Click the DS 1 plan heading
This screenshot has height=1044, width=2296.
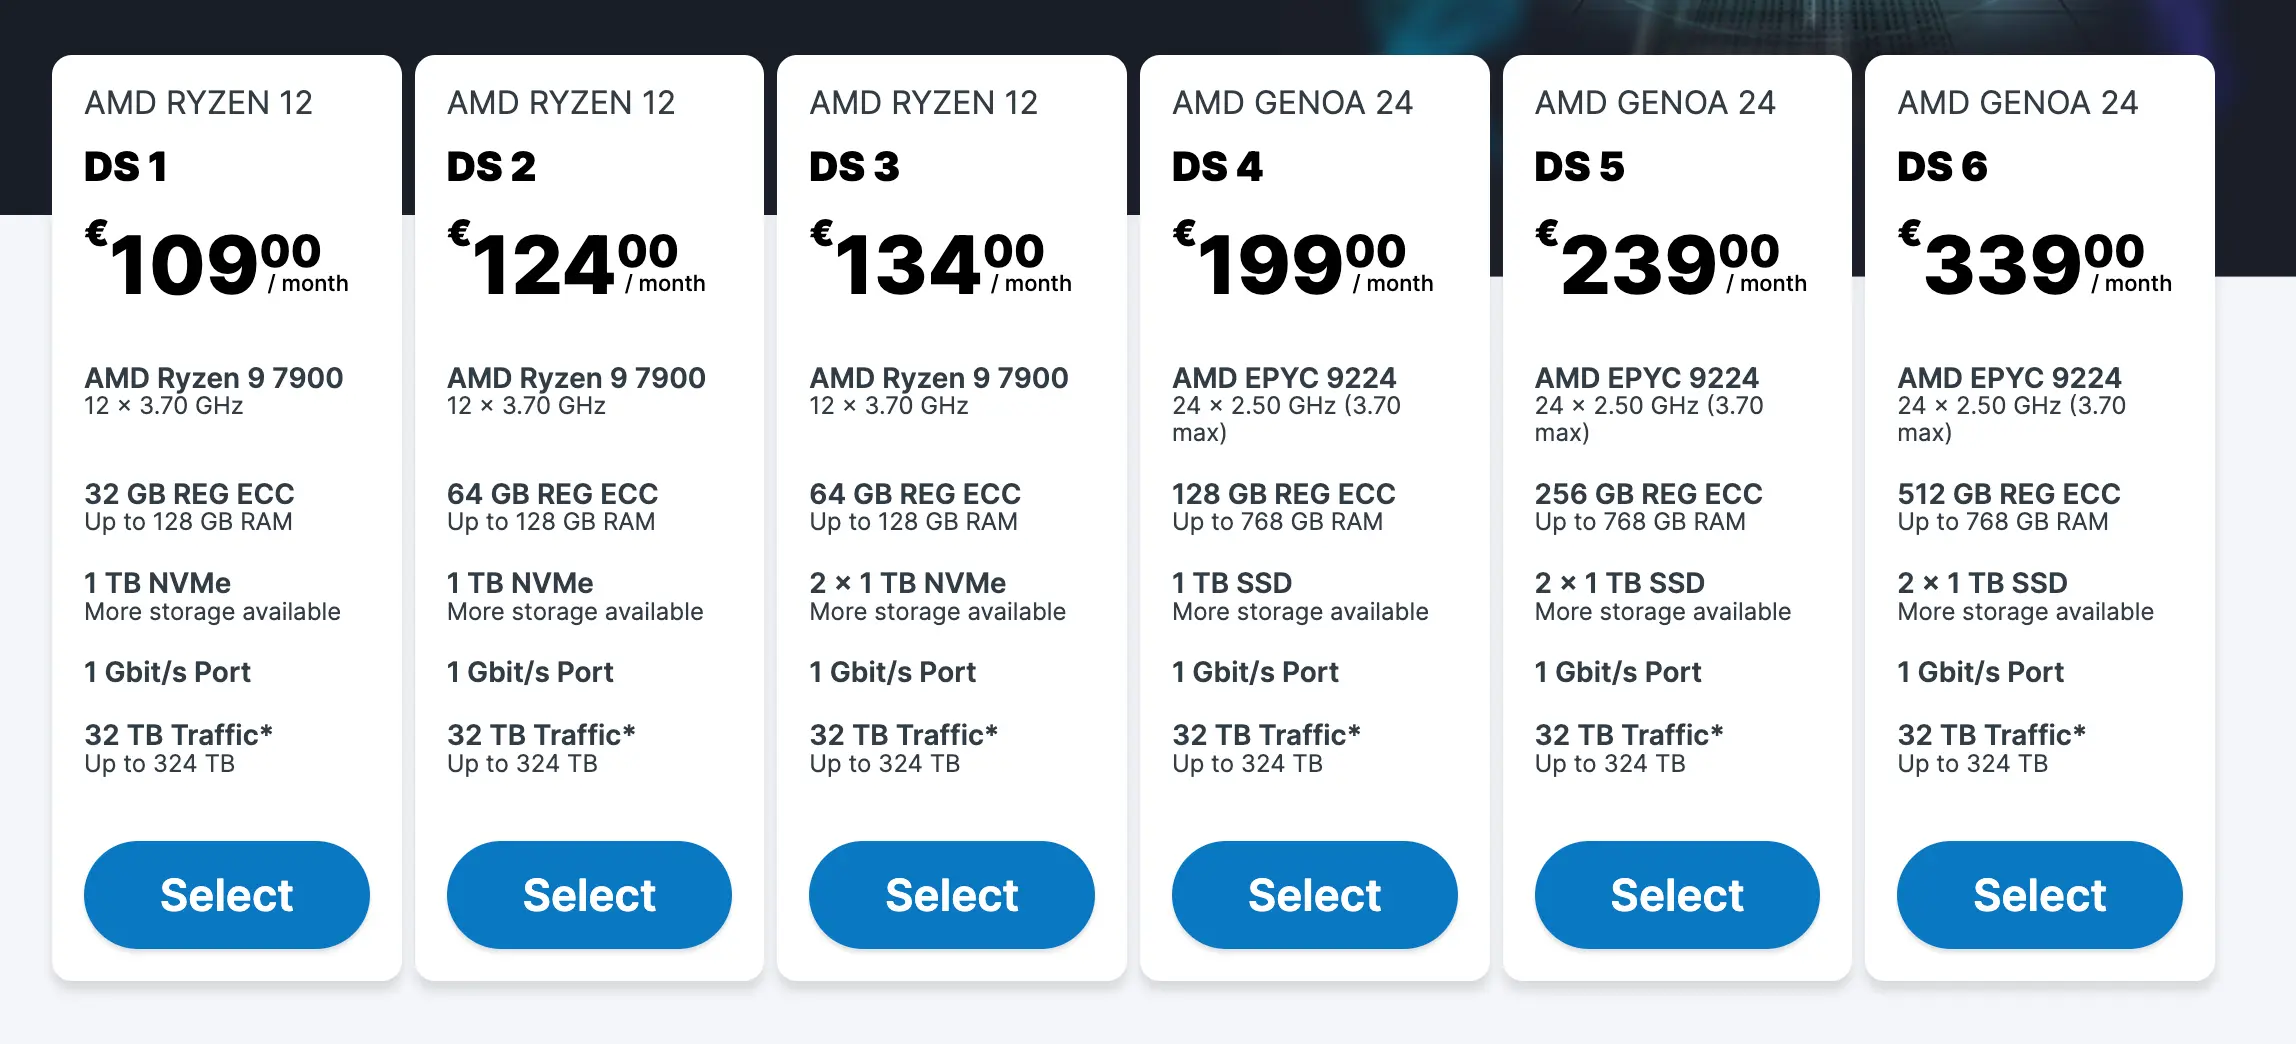[x=126, y=166]
